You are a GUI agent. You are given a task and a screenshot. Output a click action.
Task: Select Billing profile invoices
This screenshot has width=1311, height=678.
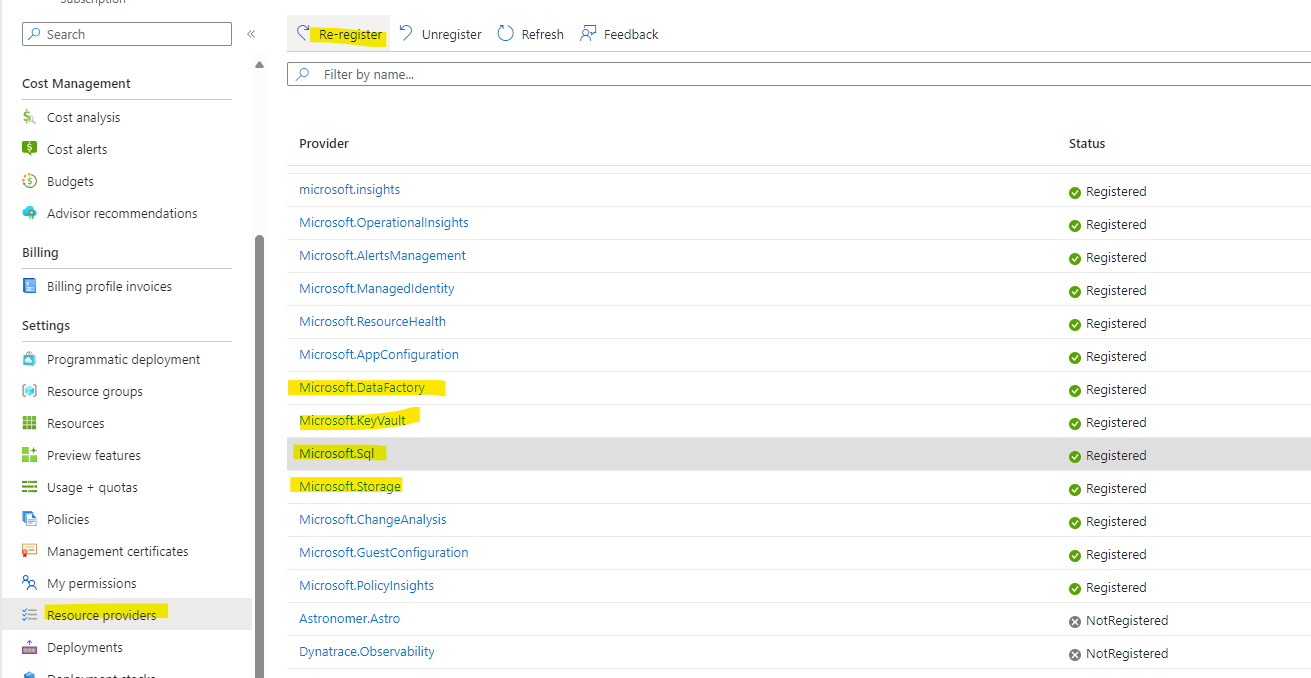(x=109, y=286)
